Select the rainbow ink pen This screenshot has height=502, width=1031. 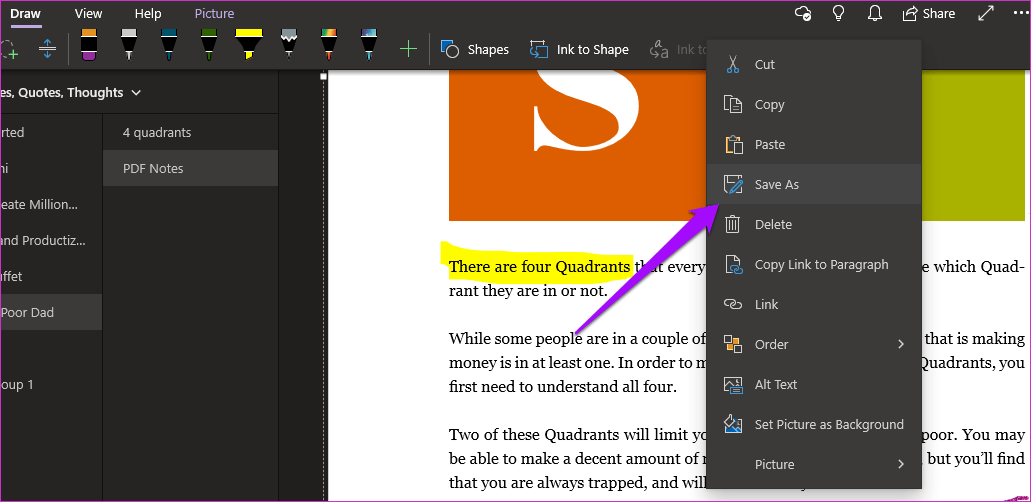pyautogui.click(x=329, y=45)
